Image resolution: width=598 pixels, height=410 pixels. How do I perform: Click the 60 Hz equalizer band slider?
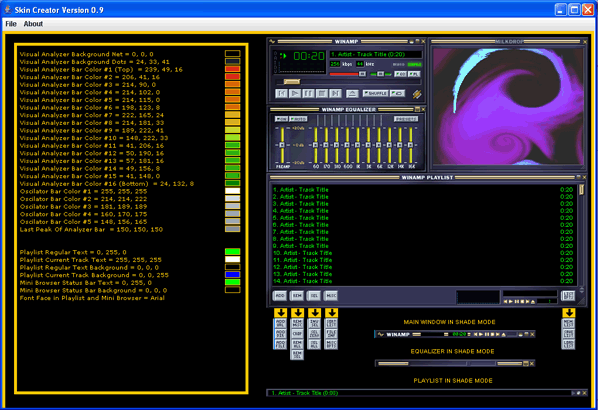click(x=315, y=145)
